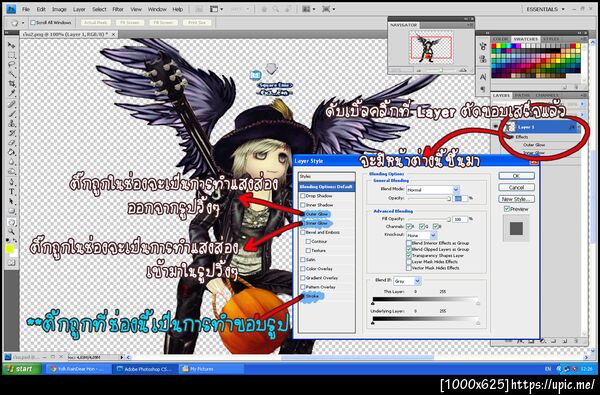Click the Navigator zoom out icon
Image resolution: width=600 pixels, height=395 pixels.
[x=418, y=70]
